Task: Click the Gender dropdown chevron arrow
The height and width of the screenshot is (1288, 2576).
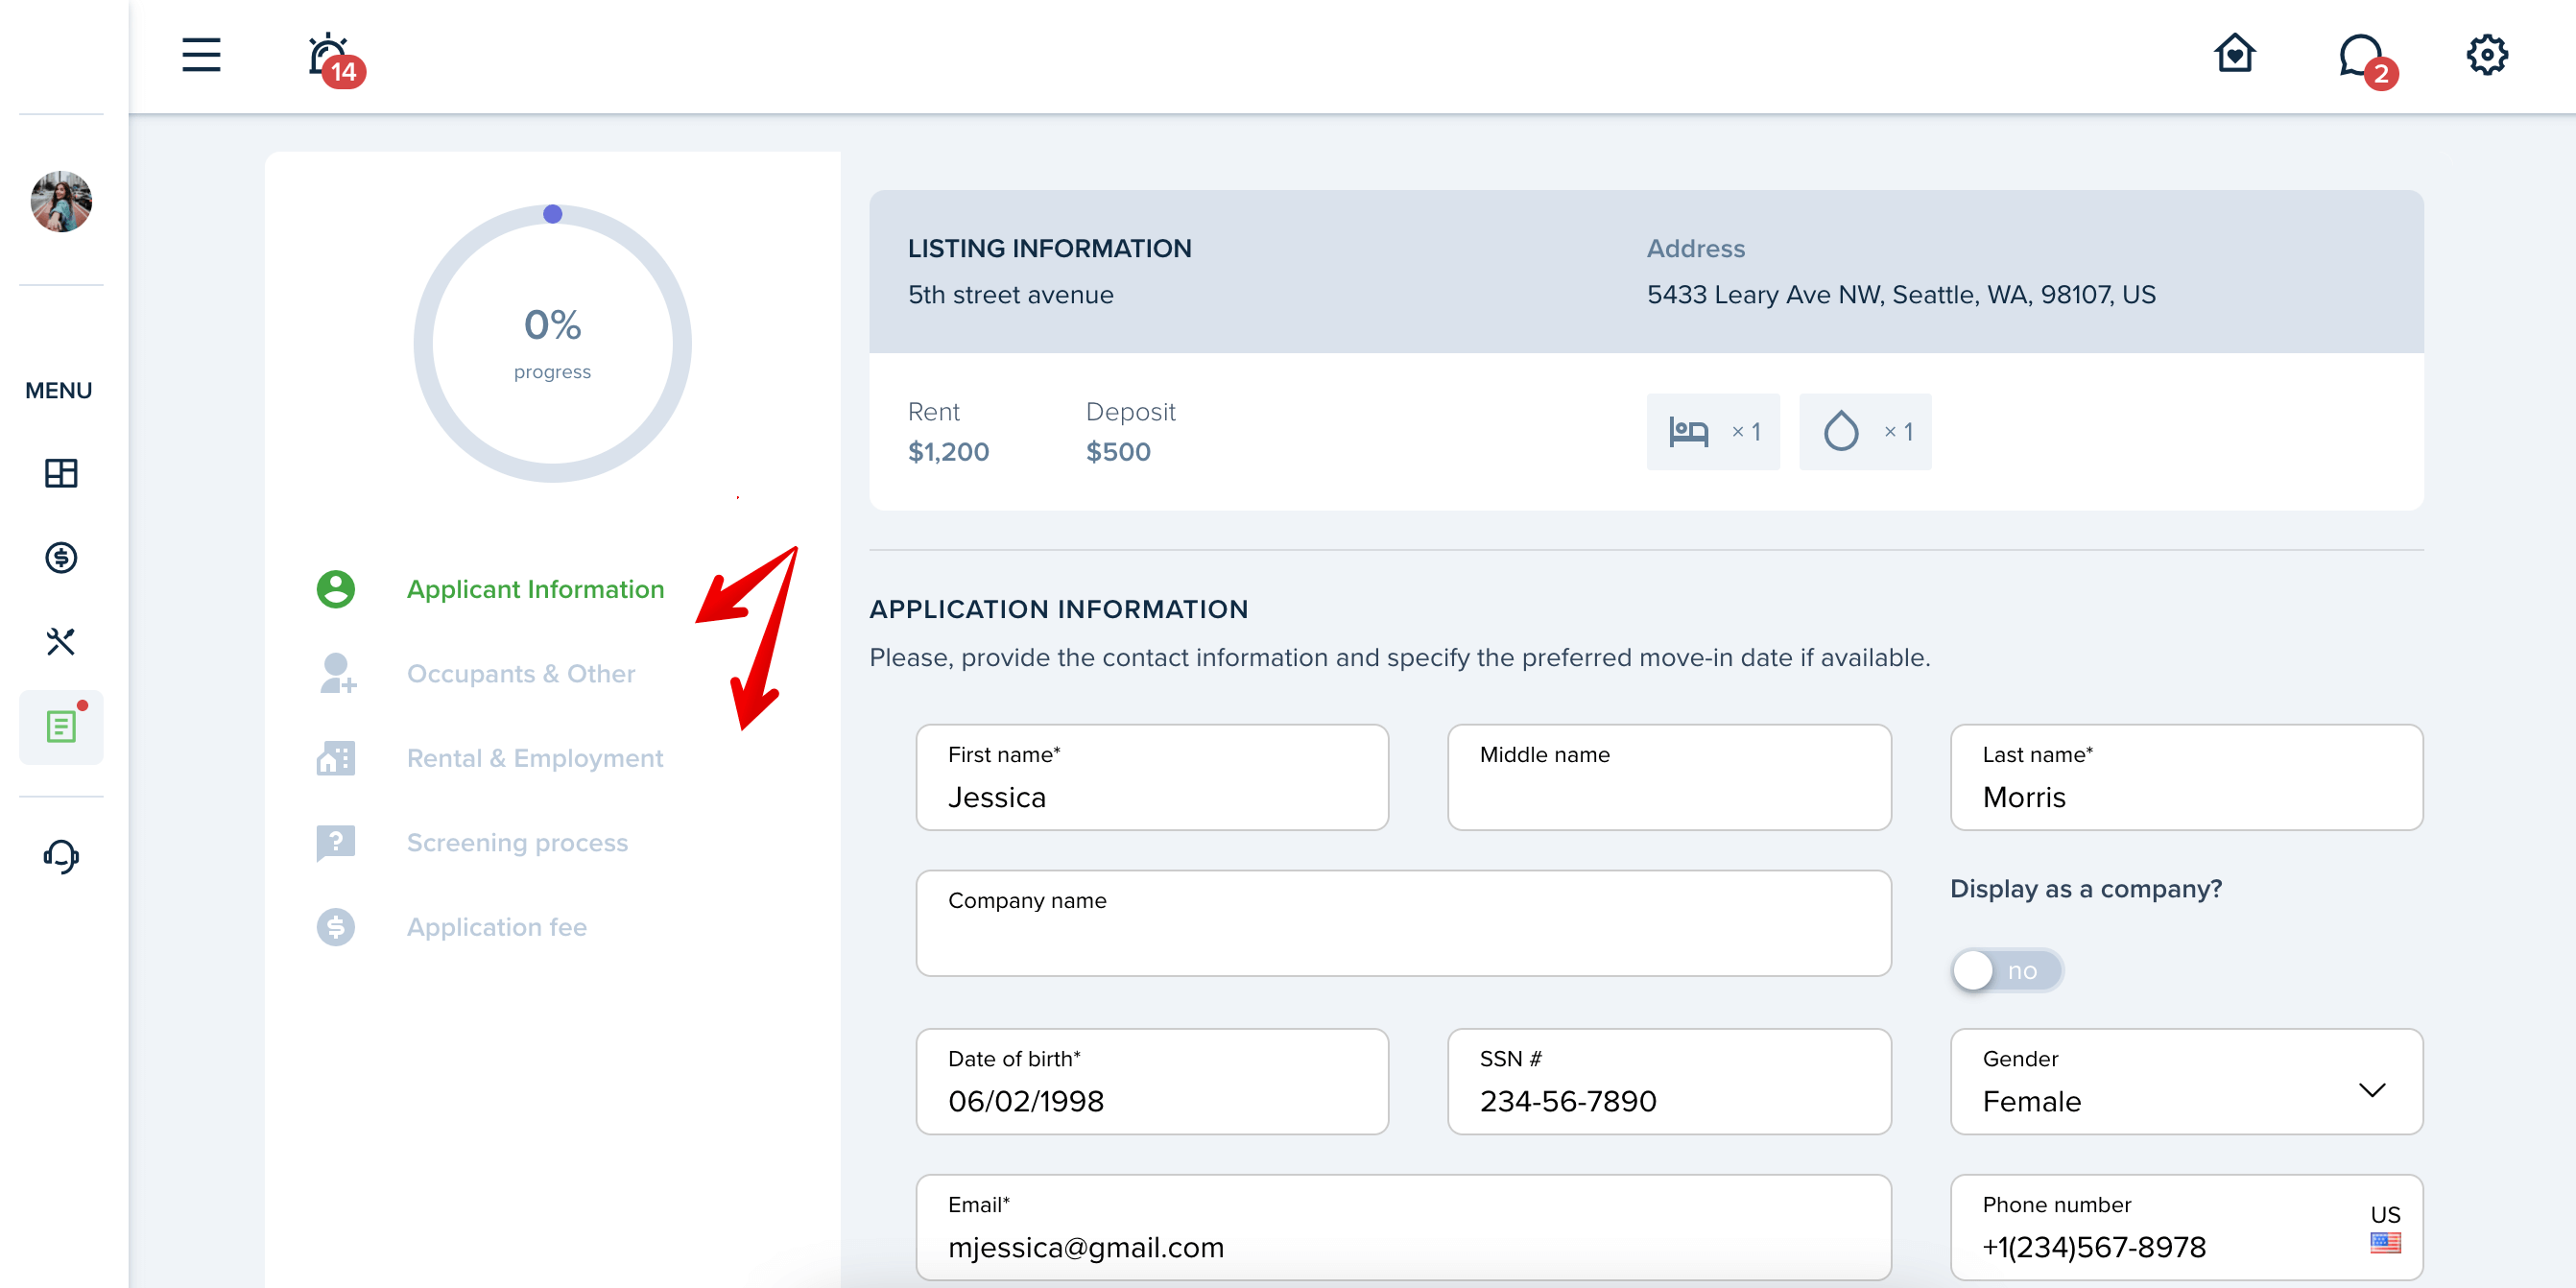Action: pos(2372,1090)
